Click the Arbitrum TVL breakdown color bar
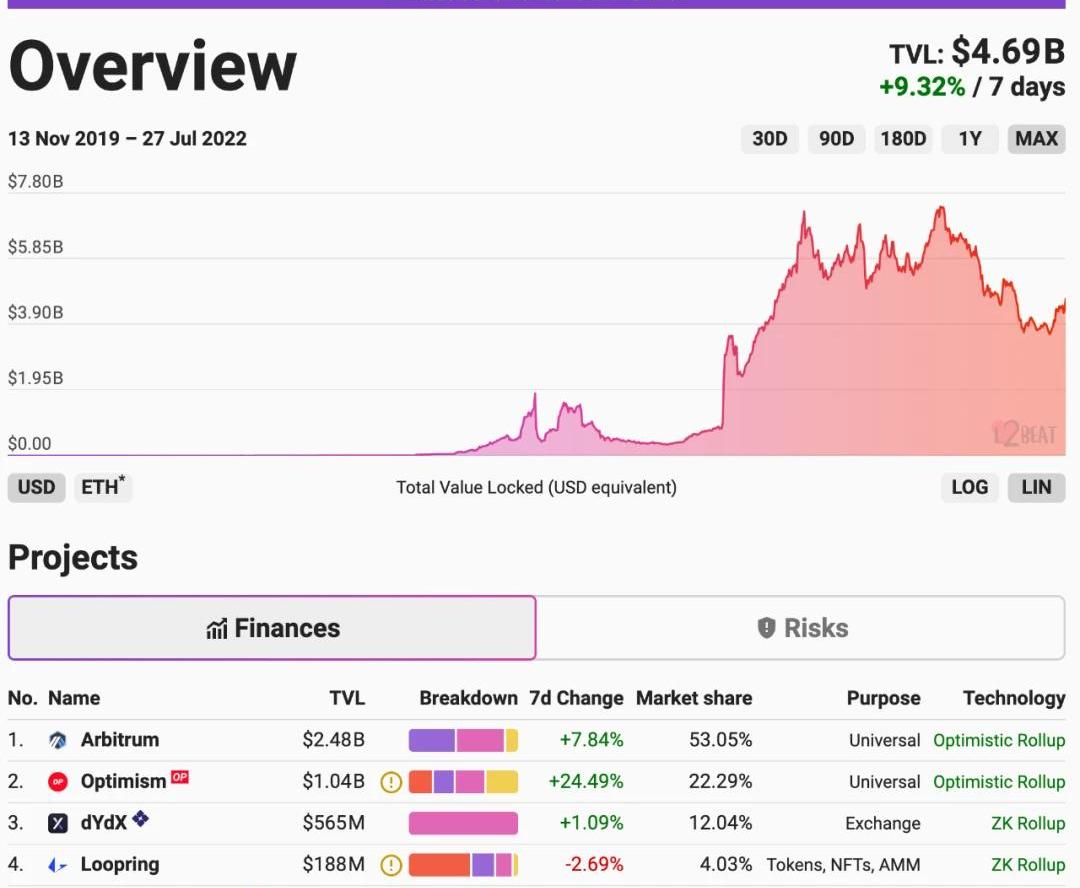 (x=463, y=741)
